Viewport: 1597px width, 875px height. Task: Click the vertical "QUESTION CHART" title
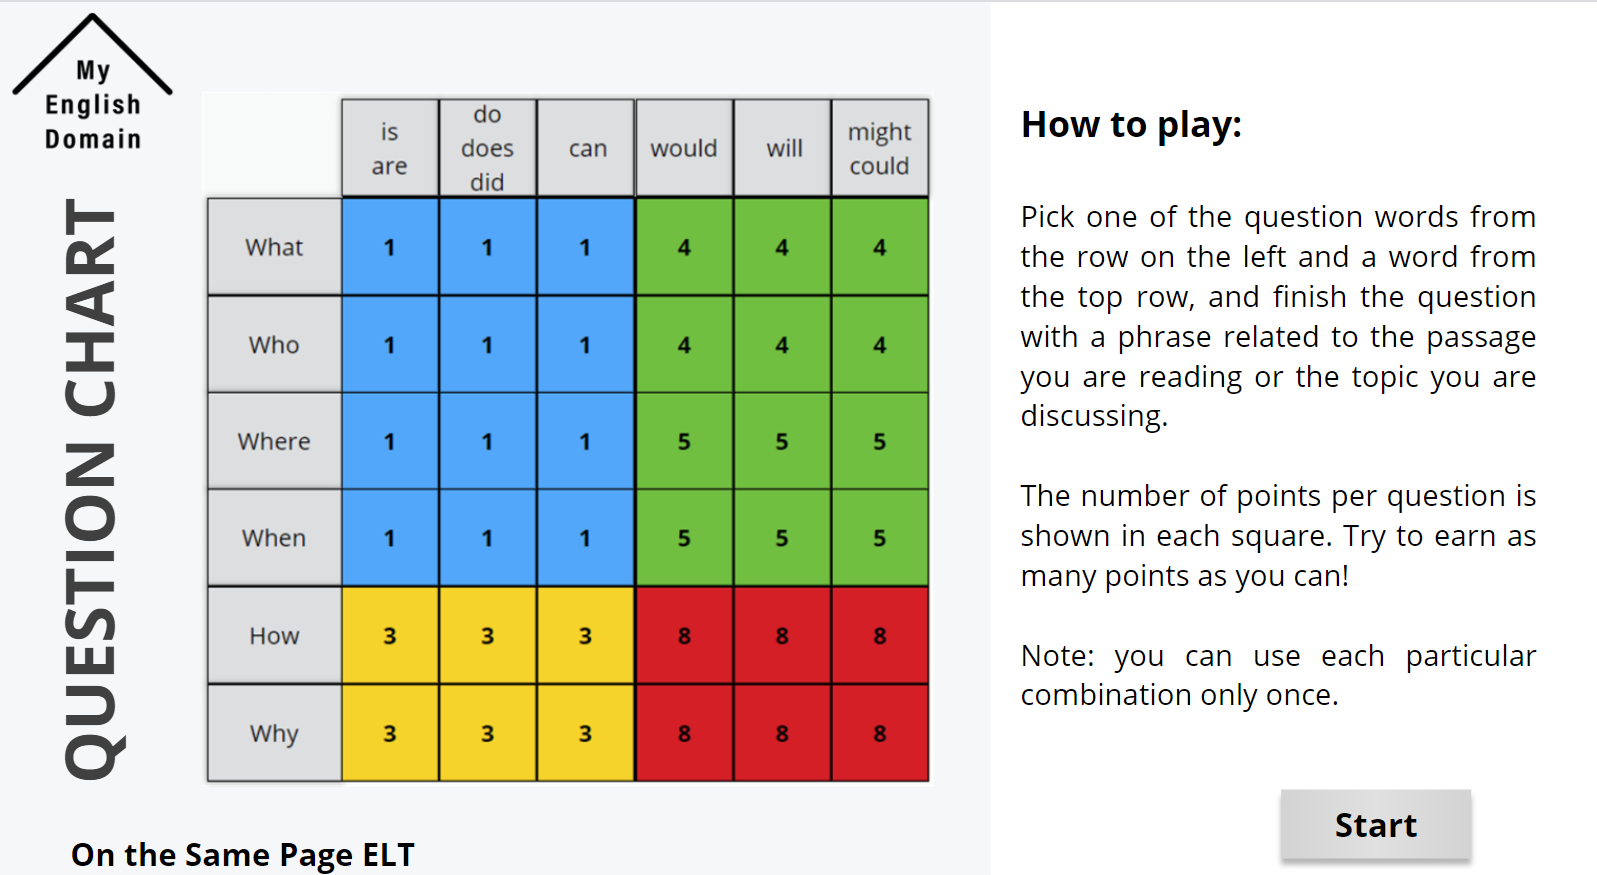pos(92,488)
